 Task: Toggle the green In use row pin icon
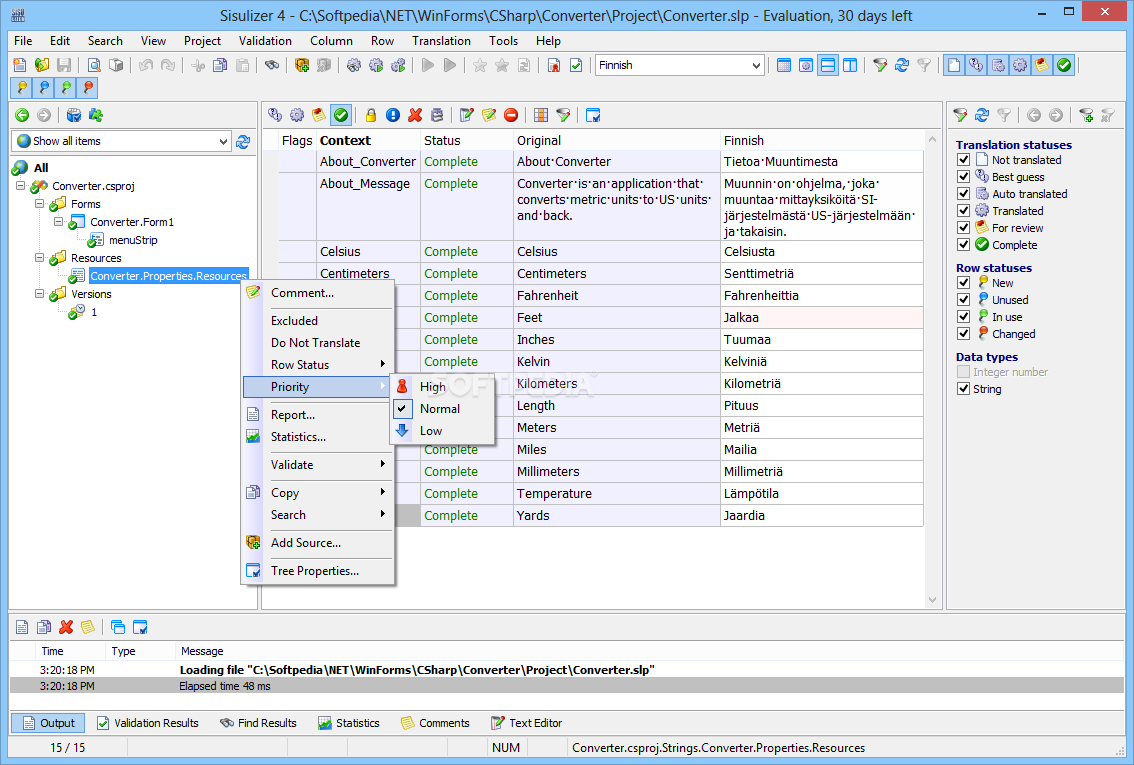(x=66, y=87)
